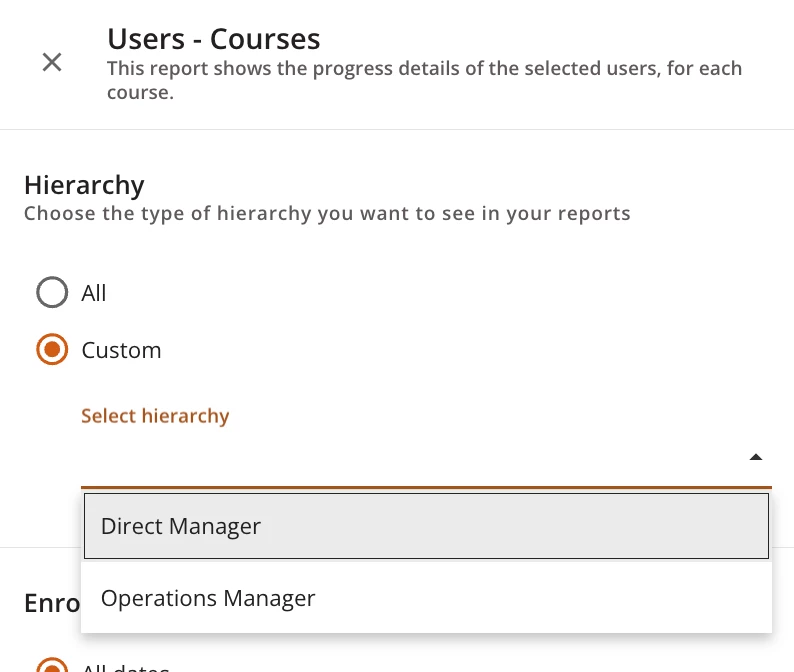Close the Users - Courses report panel
Image resolution: width=794 pixels, height=672 pixels.
pyautogui.click(x=52, y=62)
